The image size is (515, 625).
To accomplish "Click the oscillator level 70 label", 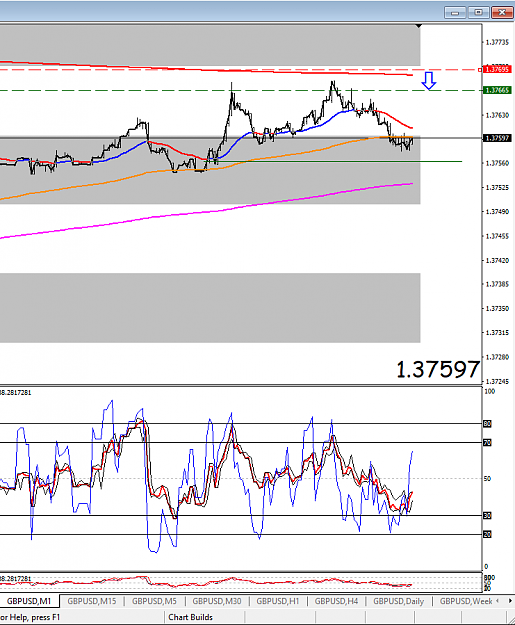I will pos(487,442).
